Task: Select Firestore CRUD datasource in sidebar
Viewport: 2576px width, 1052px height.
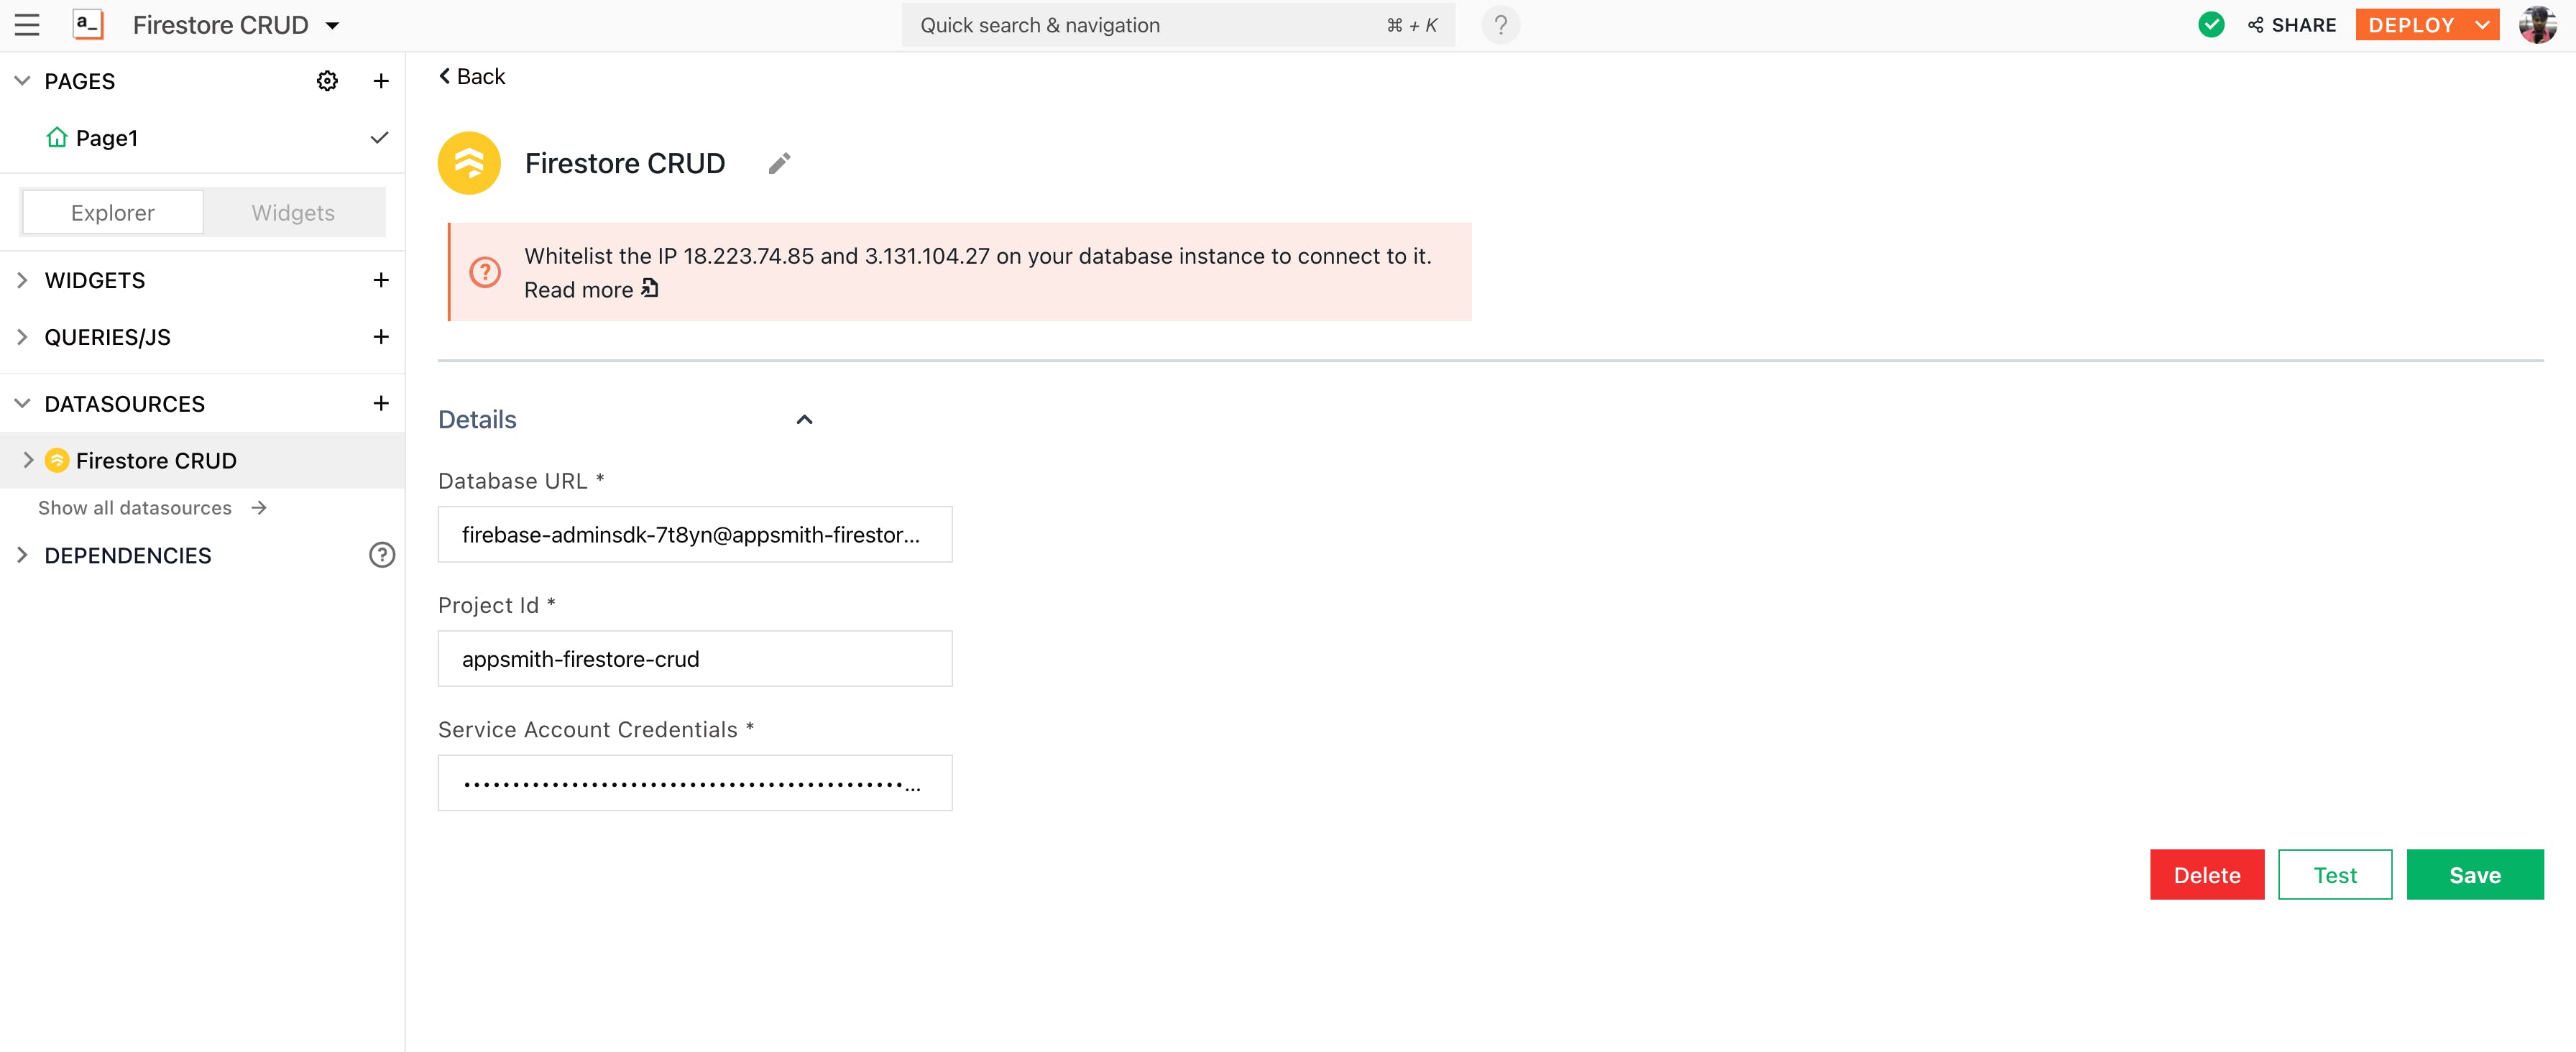Action: (156, 461)
